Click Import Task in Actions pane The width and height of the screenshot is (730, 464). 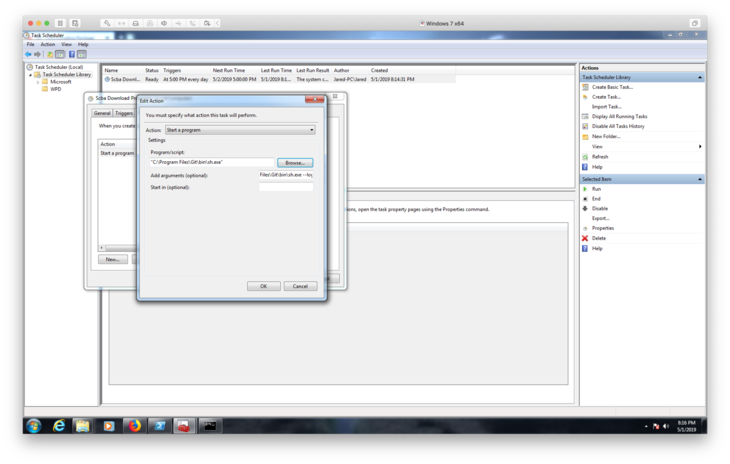click(606, 107)
